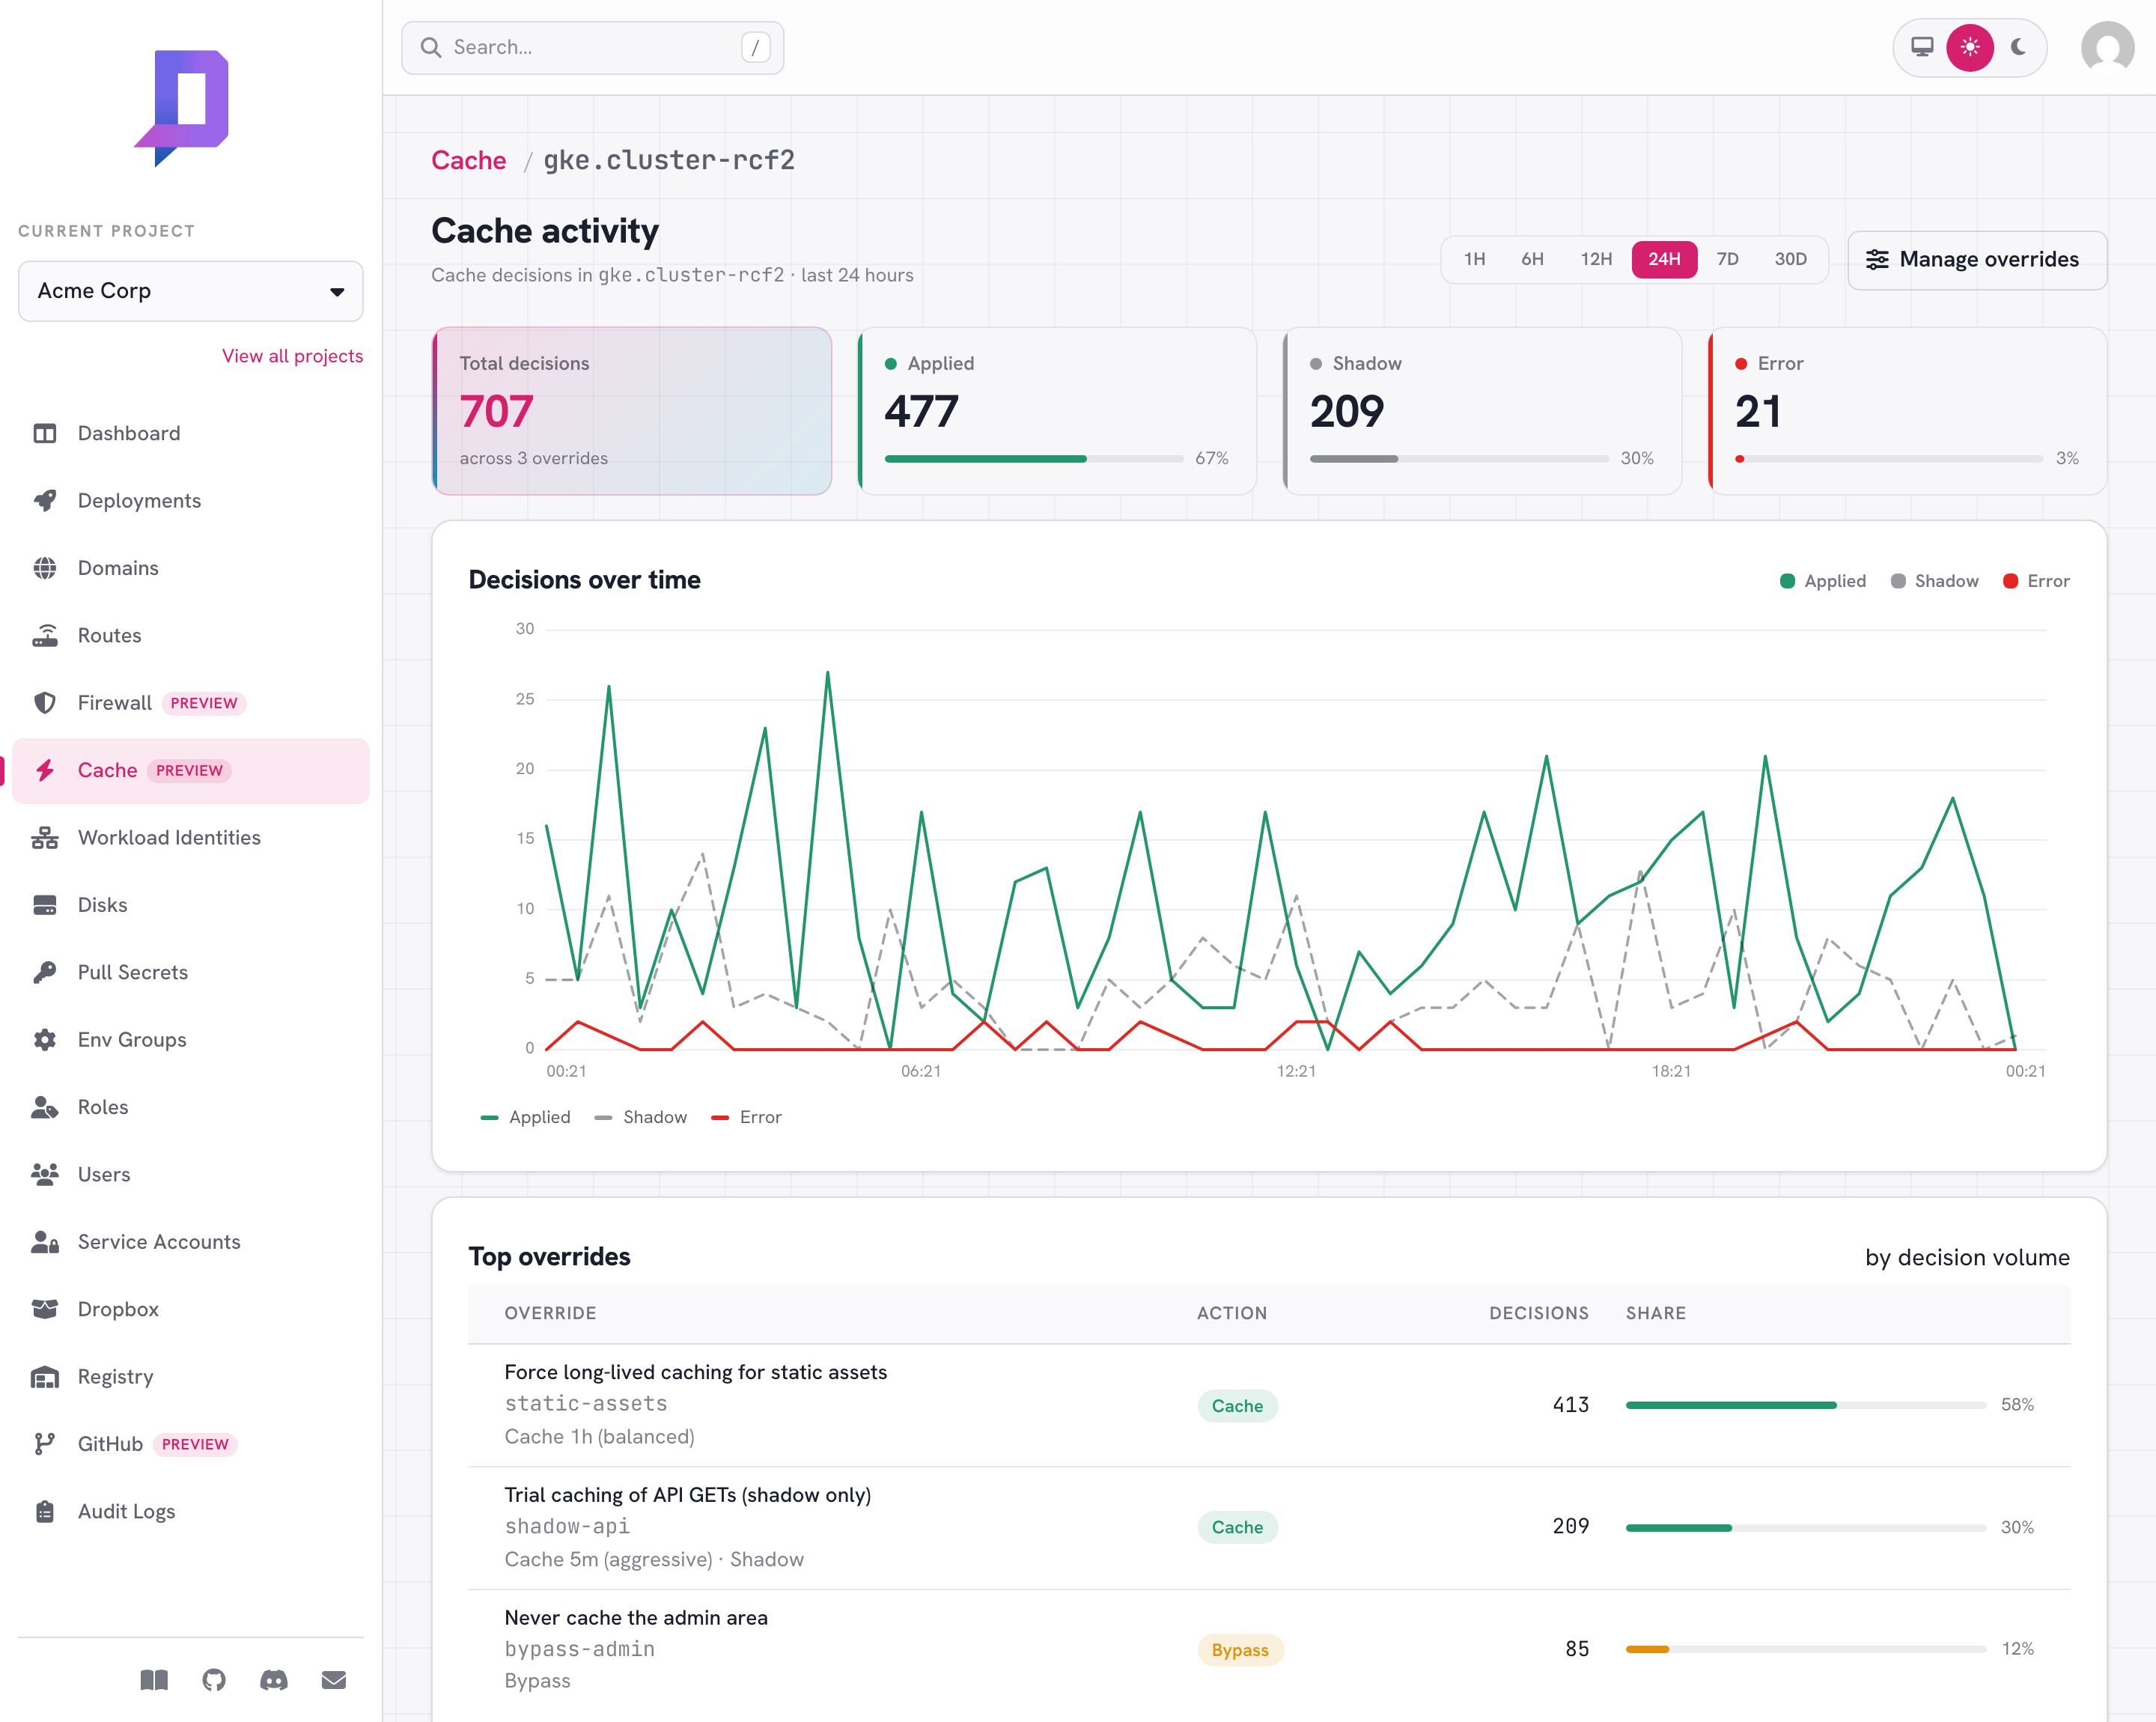Click Cache badge in shadow-api row
This screenshot has height=1722, width=2156.
(1237, 1528)
